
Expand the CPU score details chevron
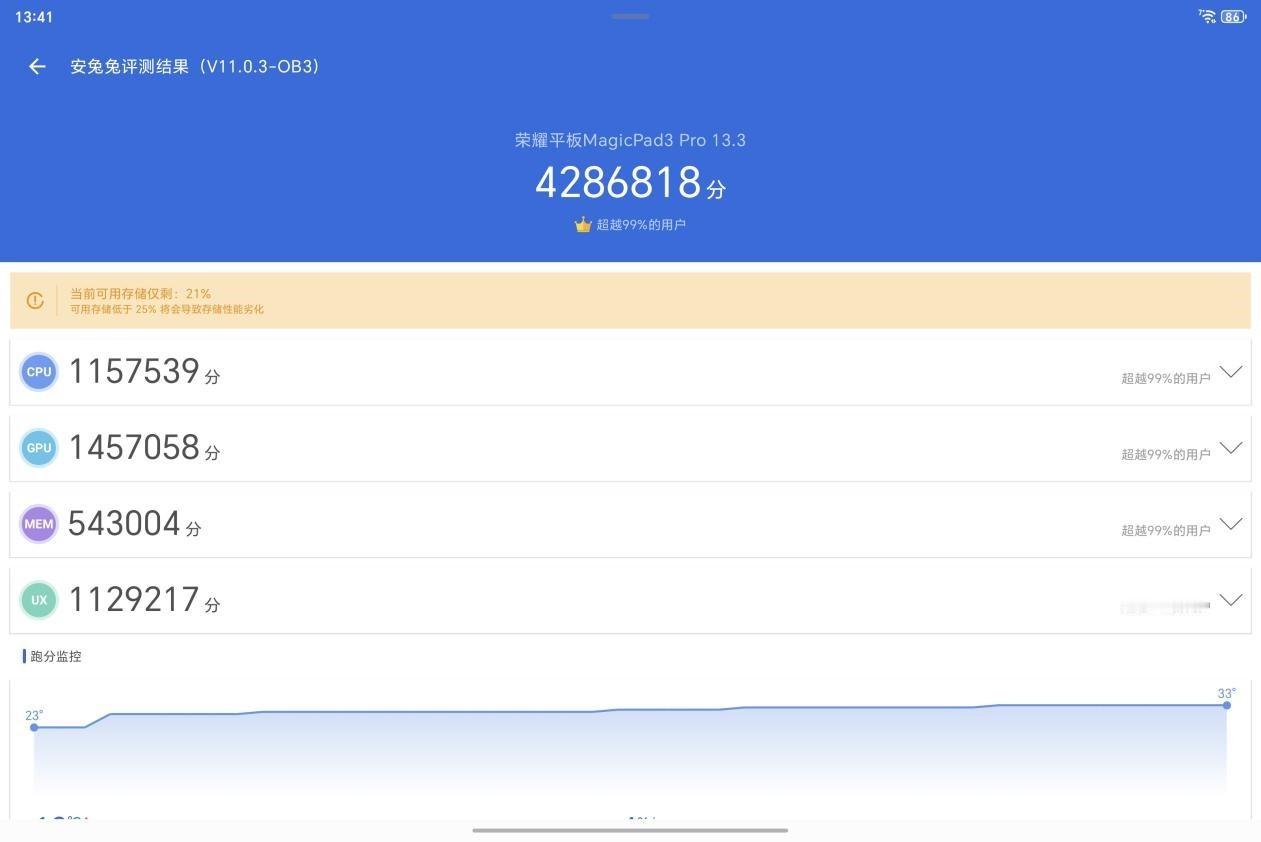tap(1231, 372)
